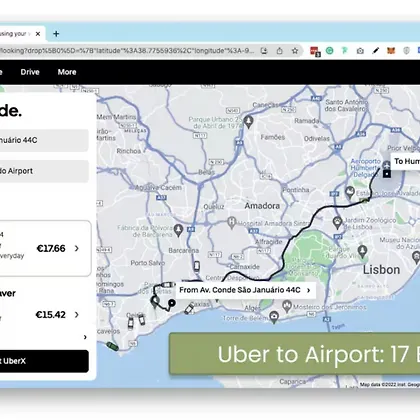Image resolution: width=420 pixels, height=420 pixels.
Task: Open pickup label chevron on map
Action: [308, 290]
